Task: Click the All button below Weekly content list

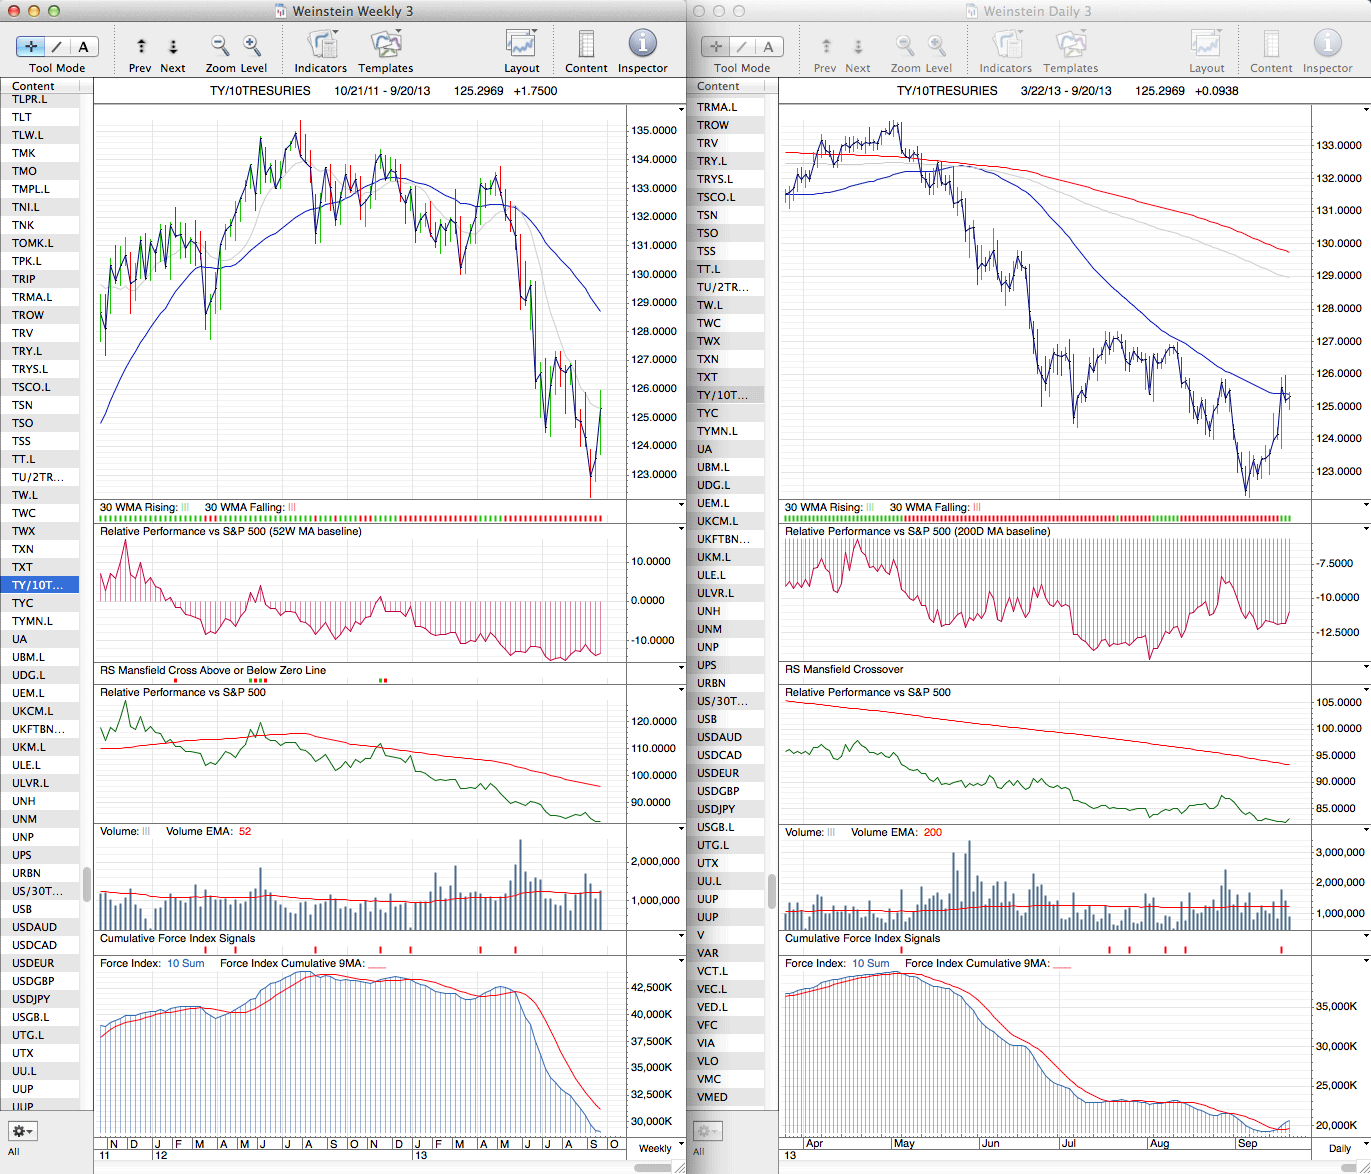Action: pos(14,1152)
